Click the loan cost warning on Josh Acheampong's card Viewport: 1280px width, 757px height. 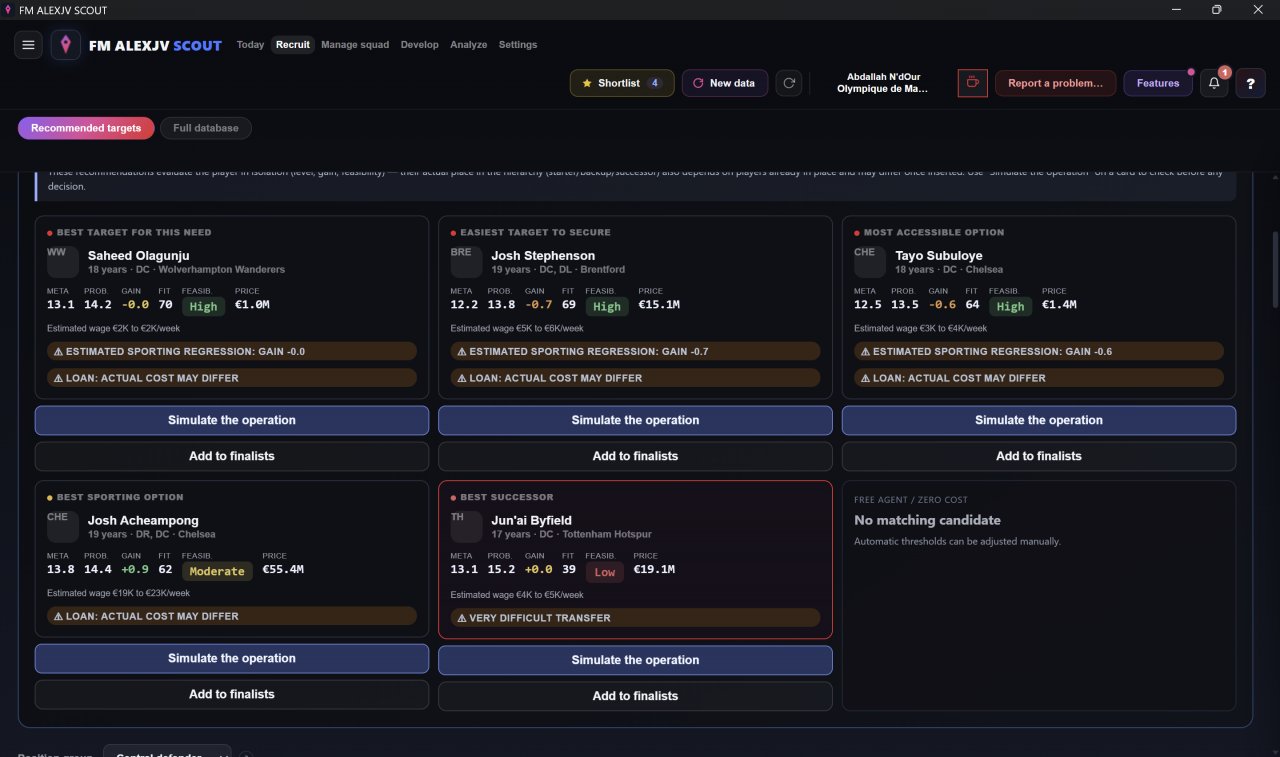232,616
